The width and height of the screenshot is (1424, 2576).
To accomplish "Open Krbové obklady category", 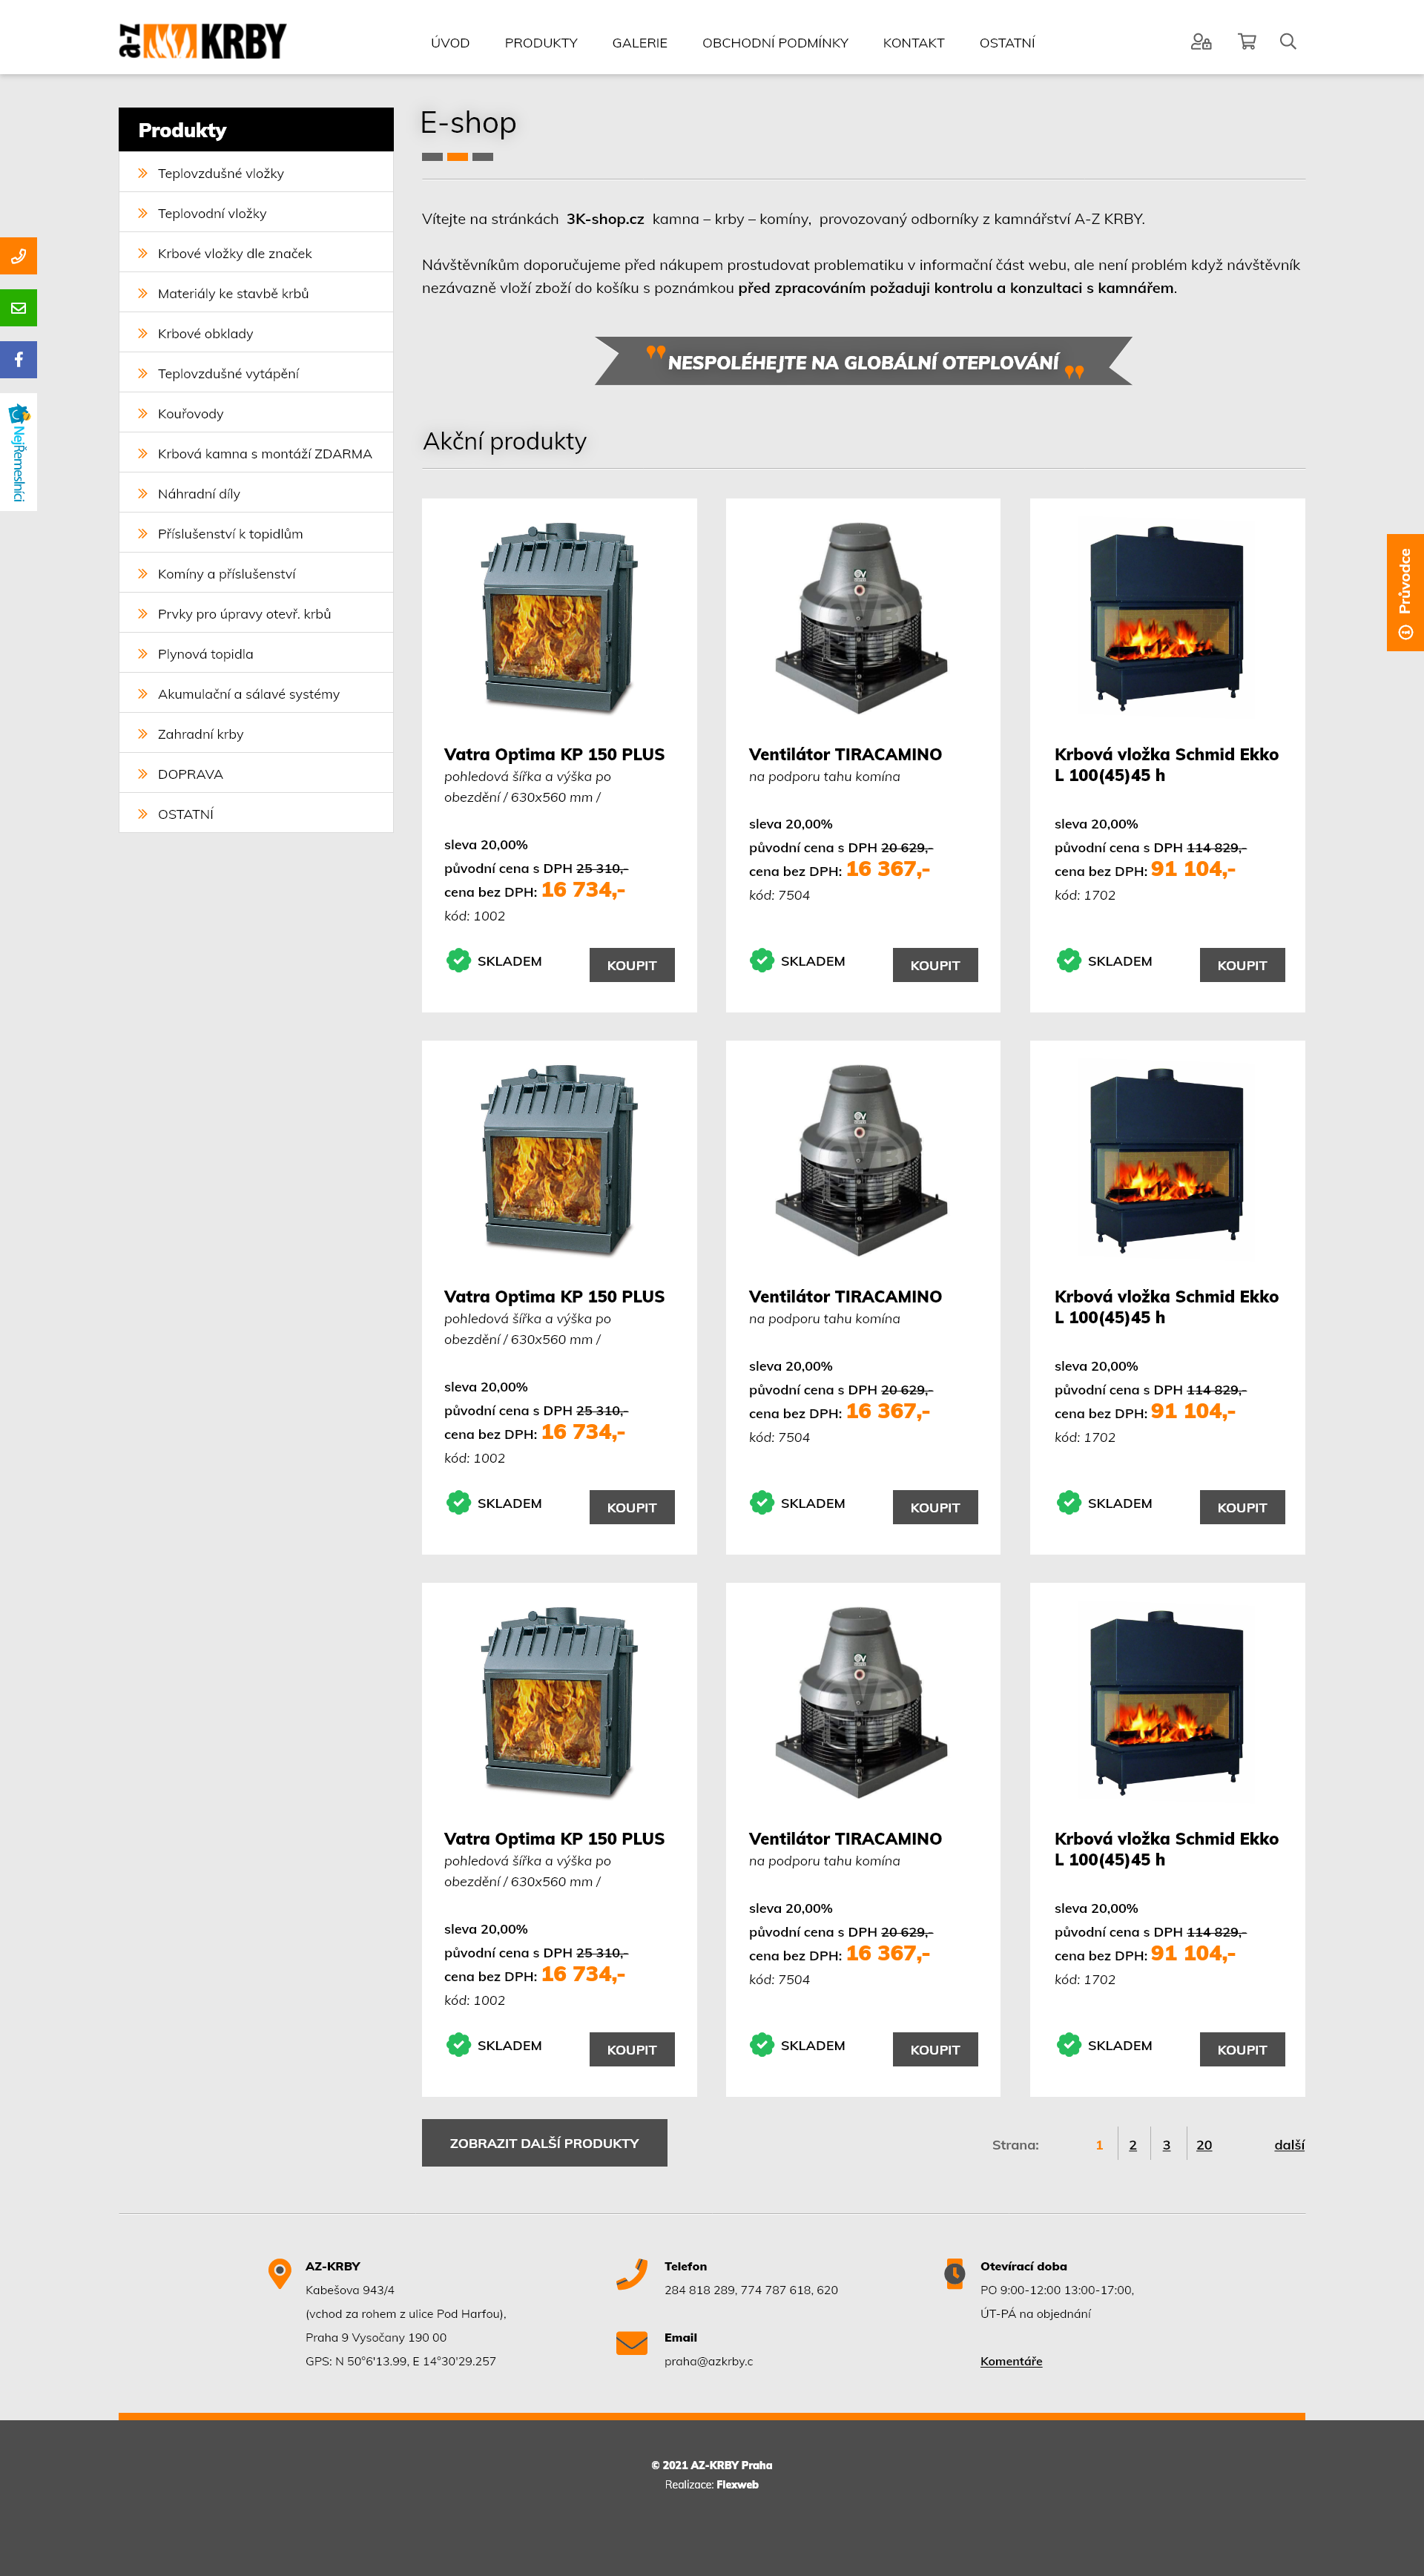I will (x=256, y=333).
